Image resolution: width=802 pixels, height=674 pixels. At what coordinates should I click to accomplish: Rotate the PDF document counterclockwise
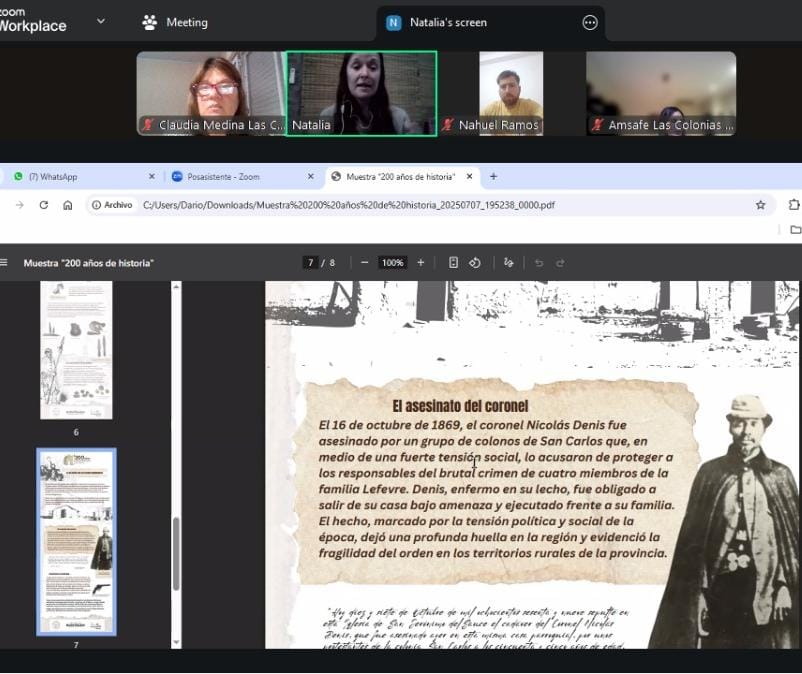click(475, 263)
